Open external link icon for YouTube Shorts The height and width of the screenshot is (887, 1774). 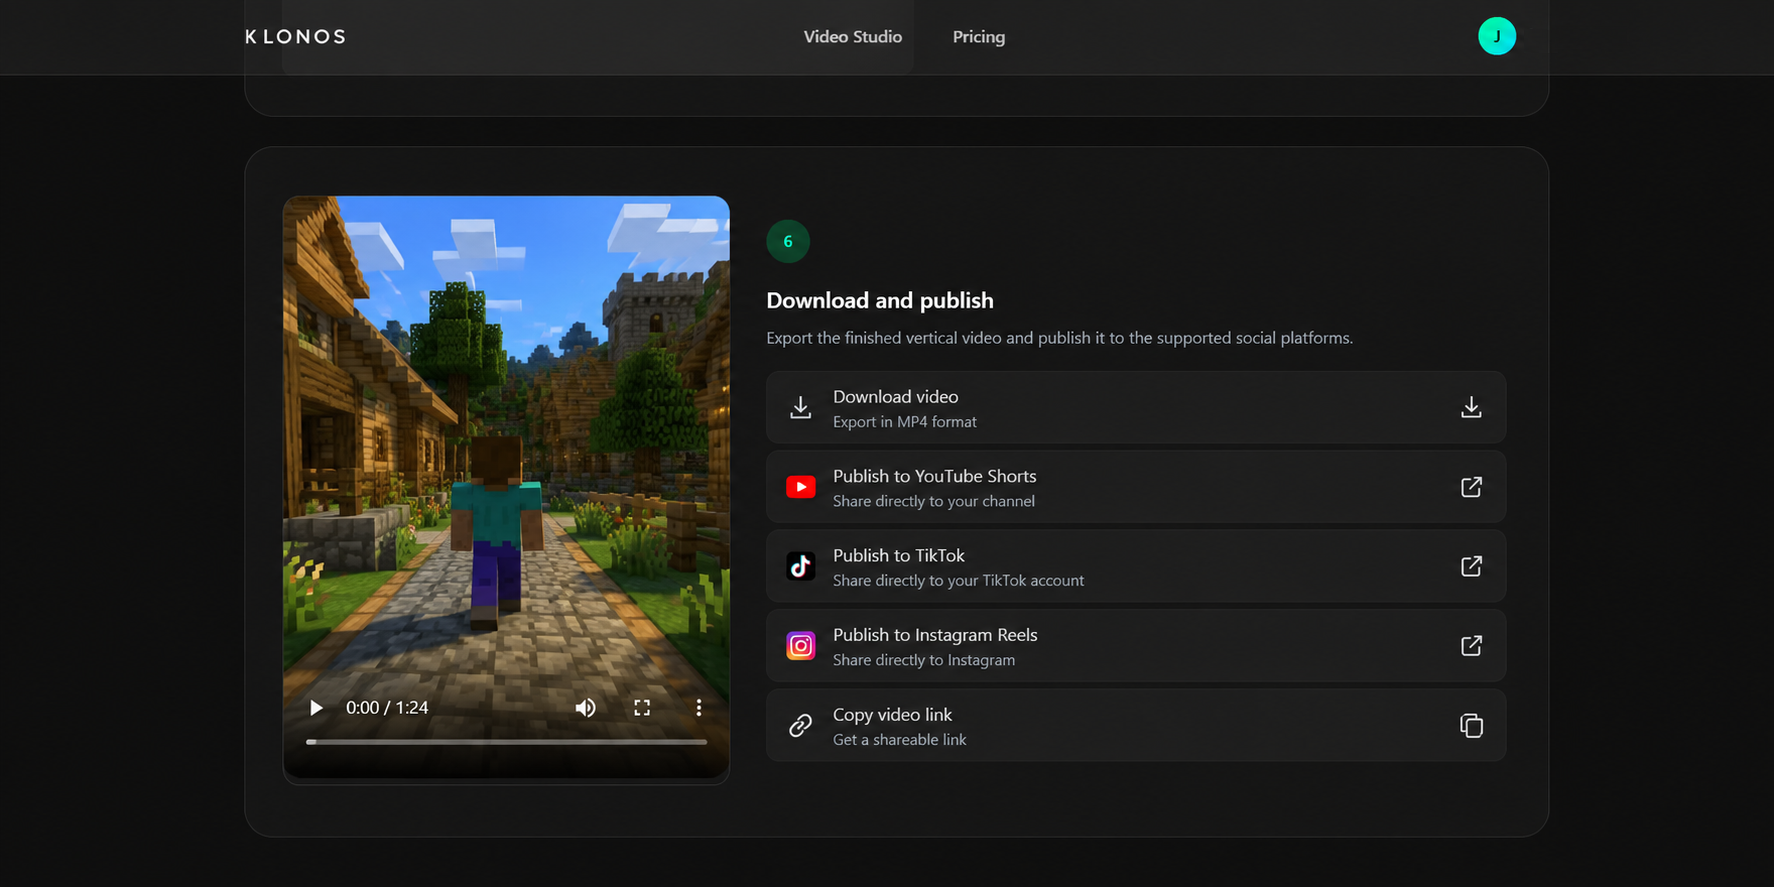click(x=1471, y=487)
